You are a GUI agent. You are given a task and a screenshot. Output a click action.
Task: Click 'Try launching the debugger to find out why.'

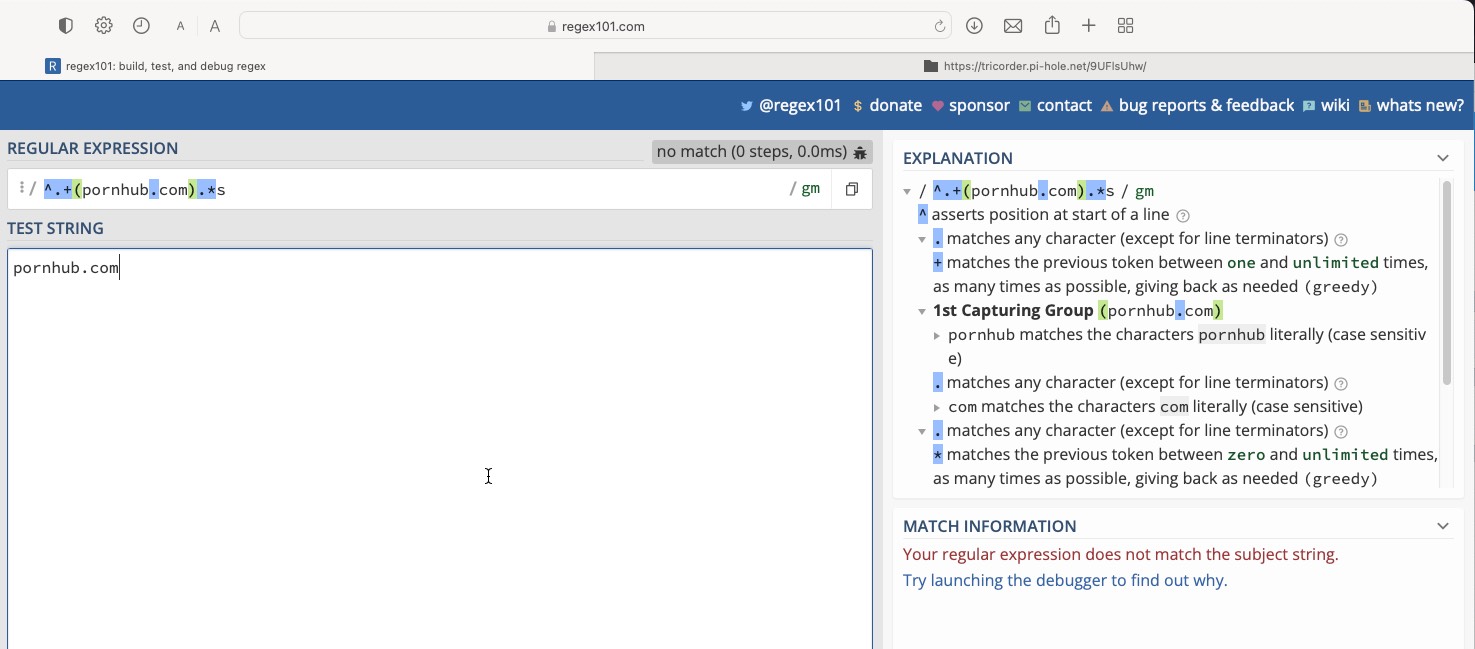tap(1065, 580)
